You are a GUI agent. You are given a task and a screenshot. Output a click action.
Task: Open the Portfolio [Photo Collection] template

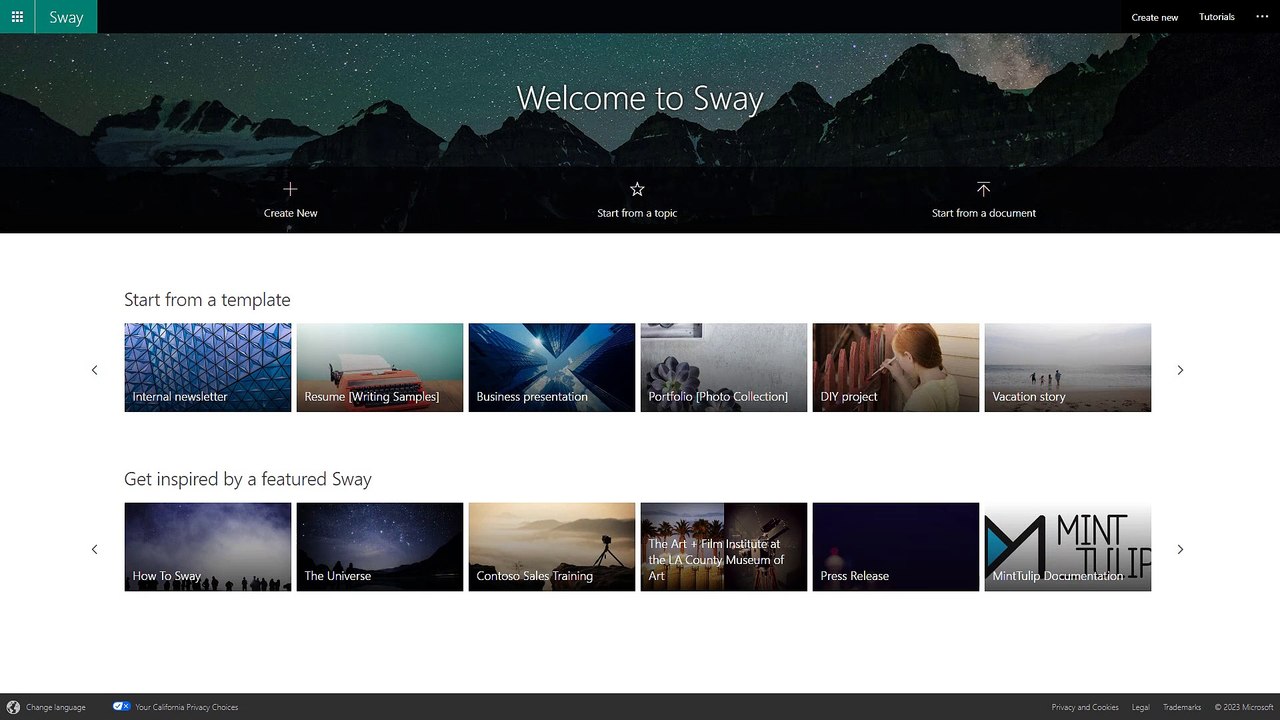(724, 367)
